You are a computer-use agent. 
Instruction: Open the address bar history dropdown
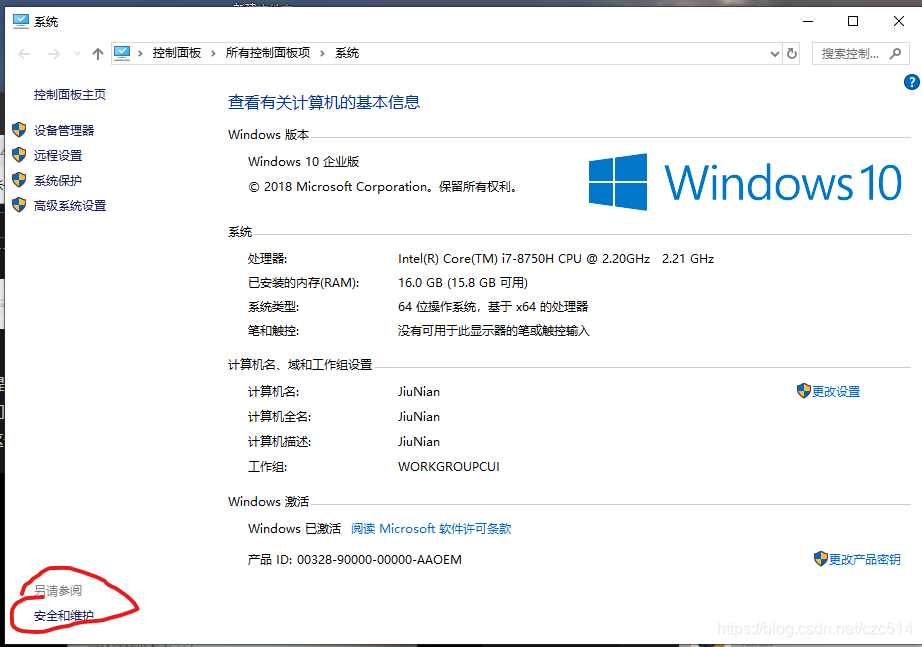[x=774, y=54]
